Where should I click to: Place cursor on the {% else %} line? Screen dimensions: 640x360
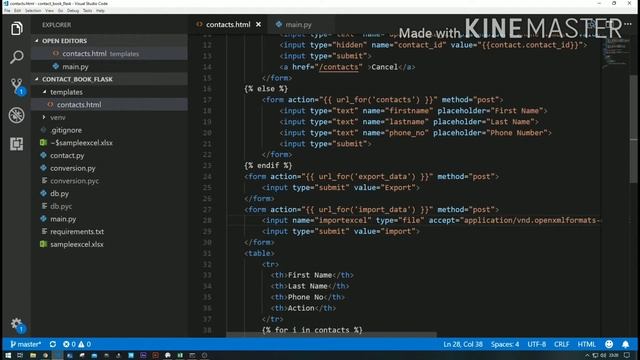click(x=266, y=89)
